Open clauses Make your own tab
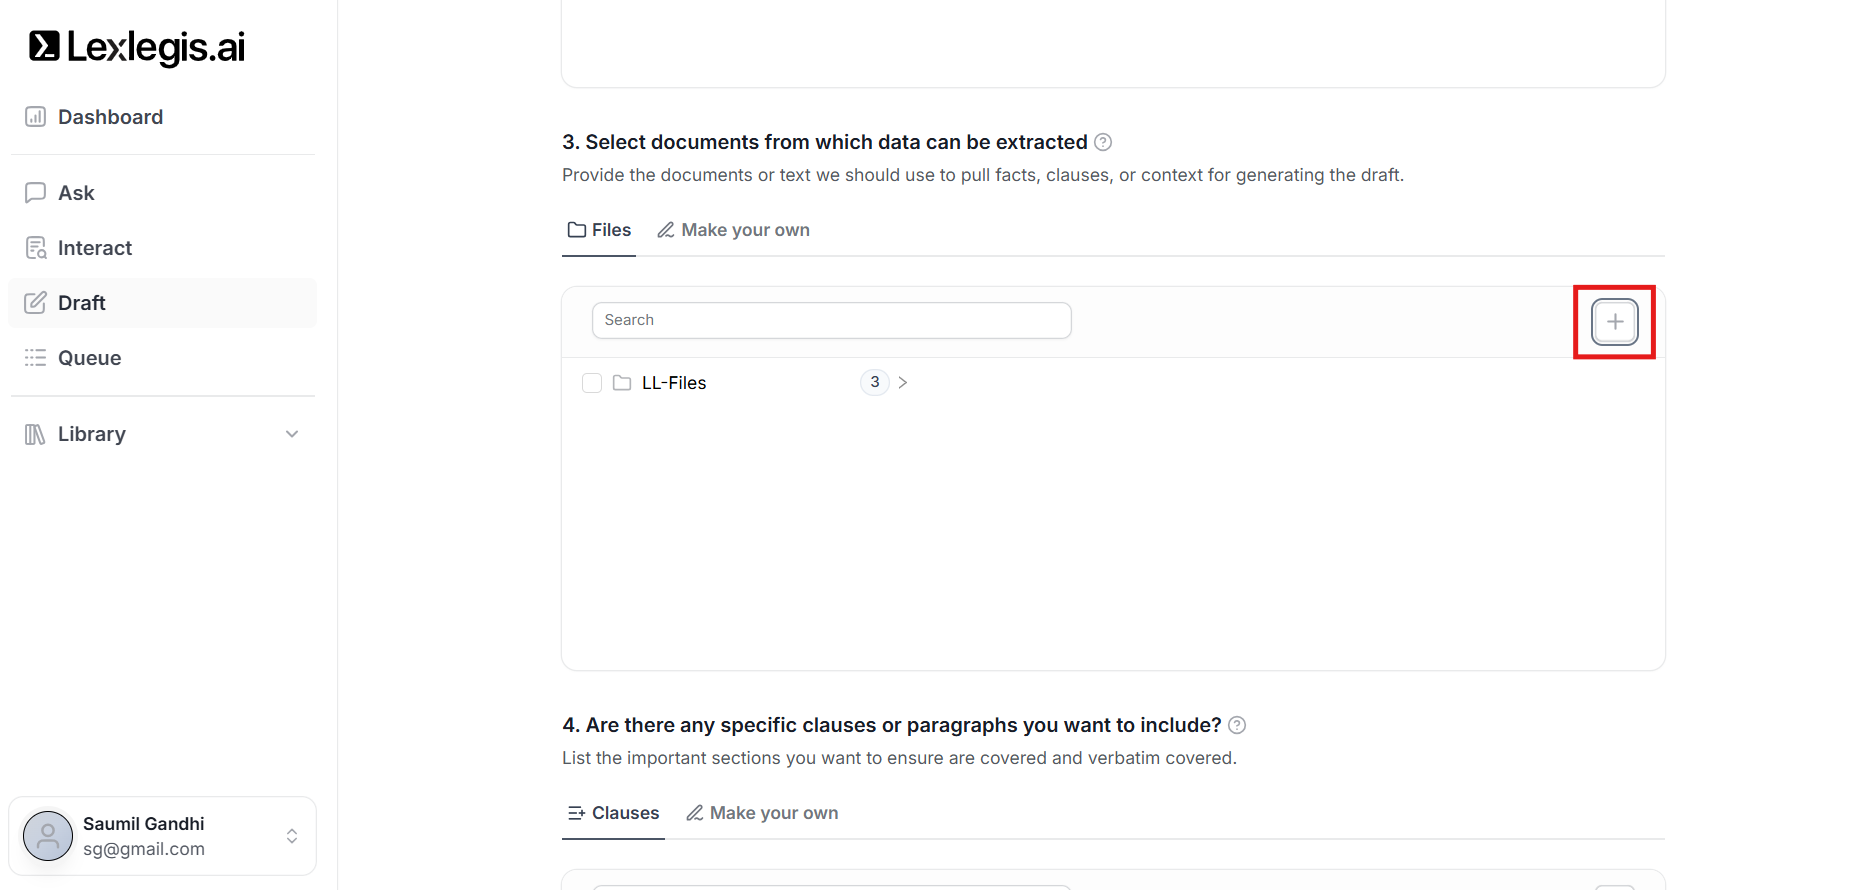Viewport: 1857px width, 890px height. tap(762, 813)
